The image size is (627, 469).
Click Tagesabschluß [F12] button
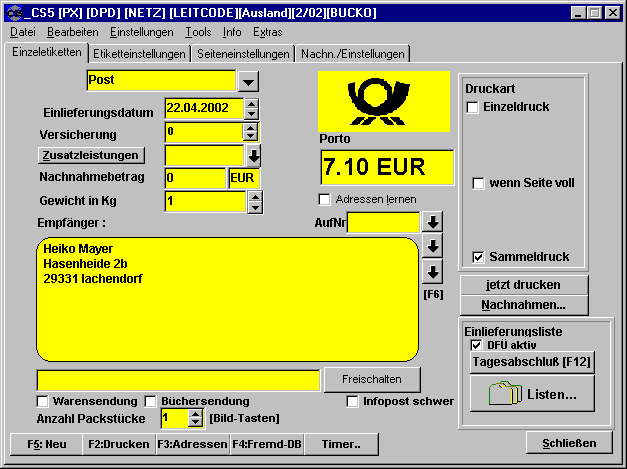click(x=531, y=362)
